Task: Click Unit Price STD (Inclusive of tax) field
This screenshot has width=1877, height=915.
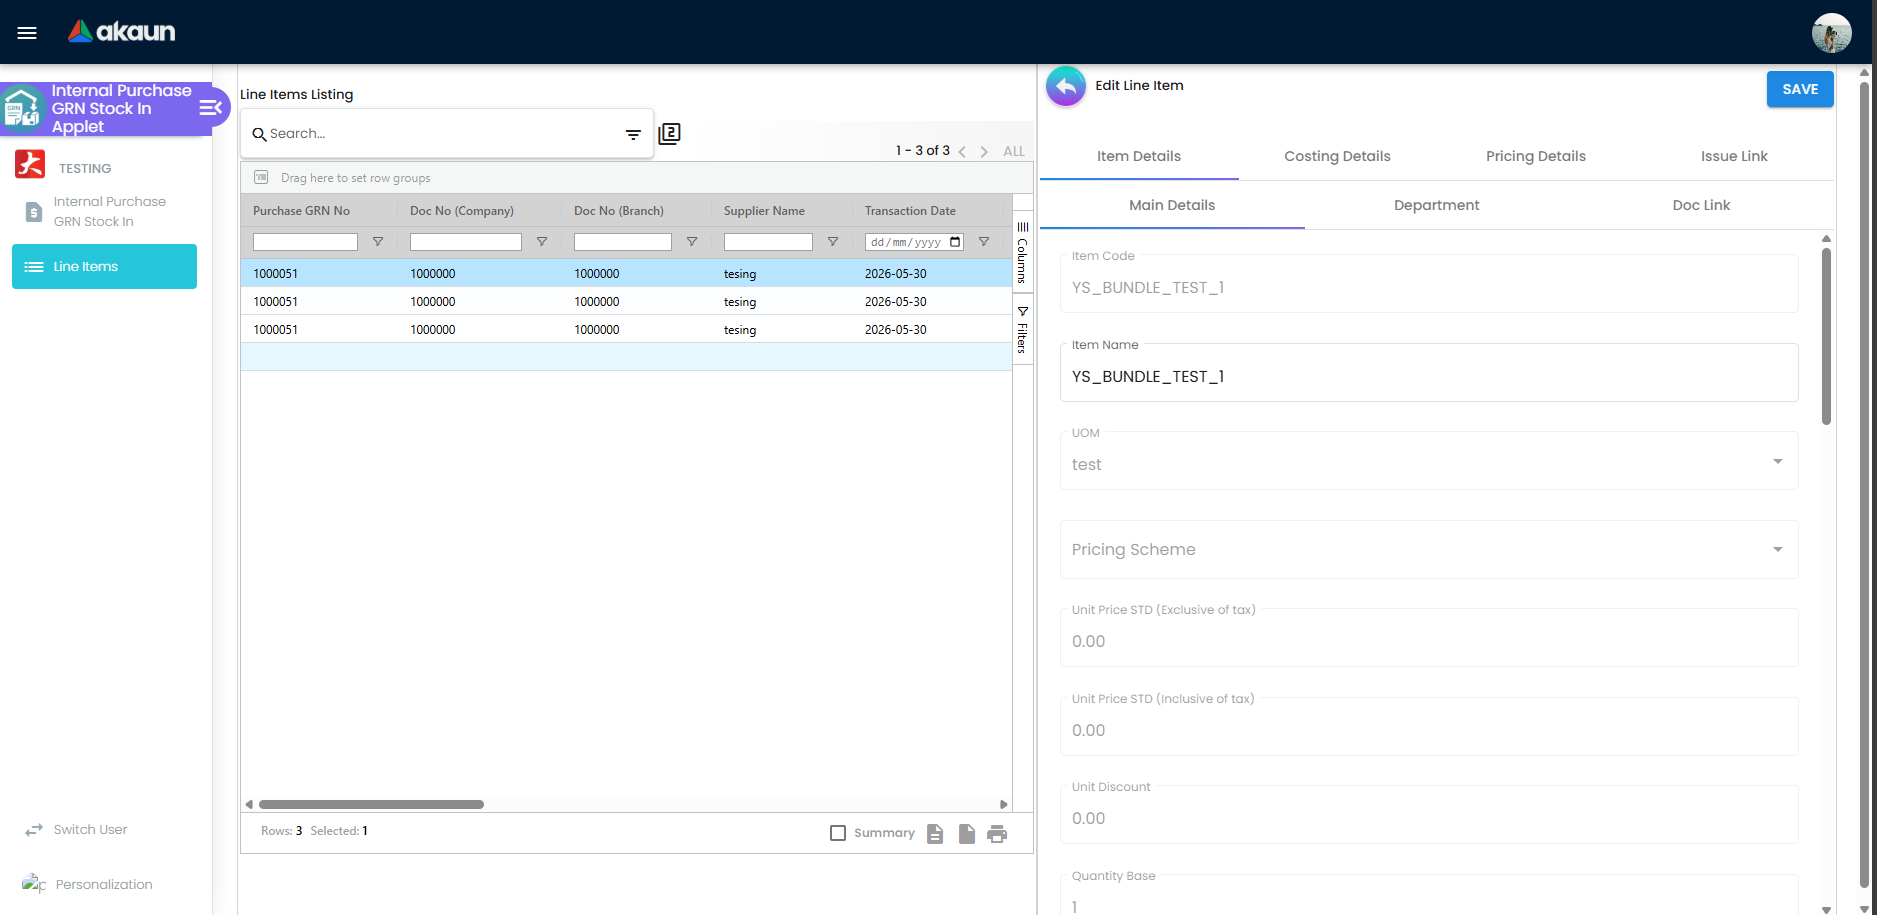Action: [x=1429, y=727]
